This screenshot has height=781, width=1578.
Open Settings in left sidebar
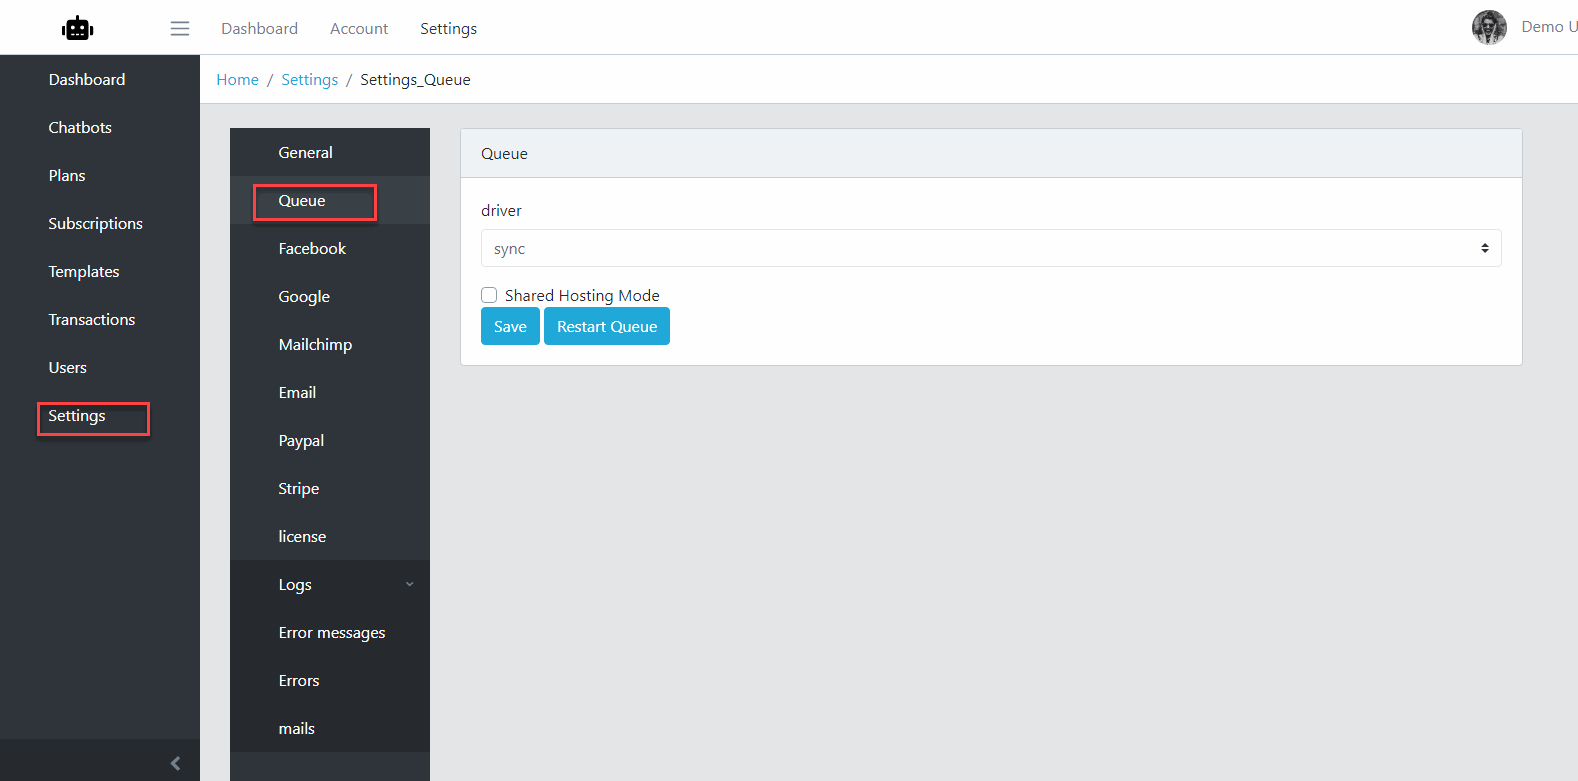(x=77, y=416)
